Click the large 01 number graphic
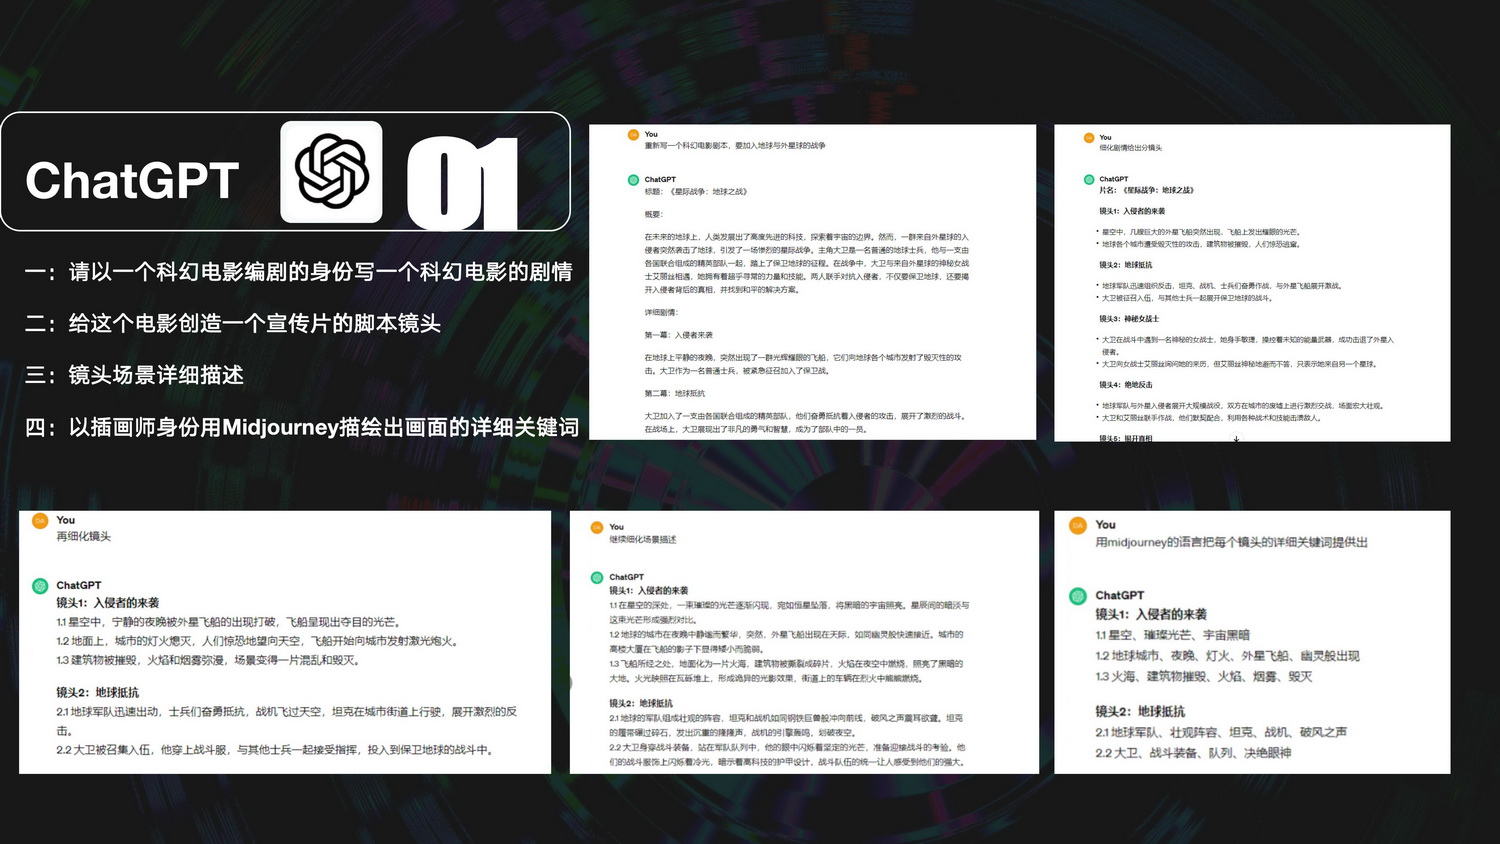The width and height of the screenshot is (1500, 844). 462,184
